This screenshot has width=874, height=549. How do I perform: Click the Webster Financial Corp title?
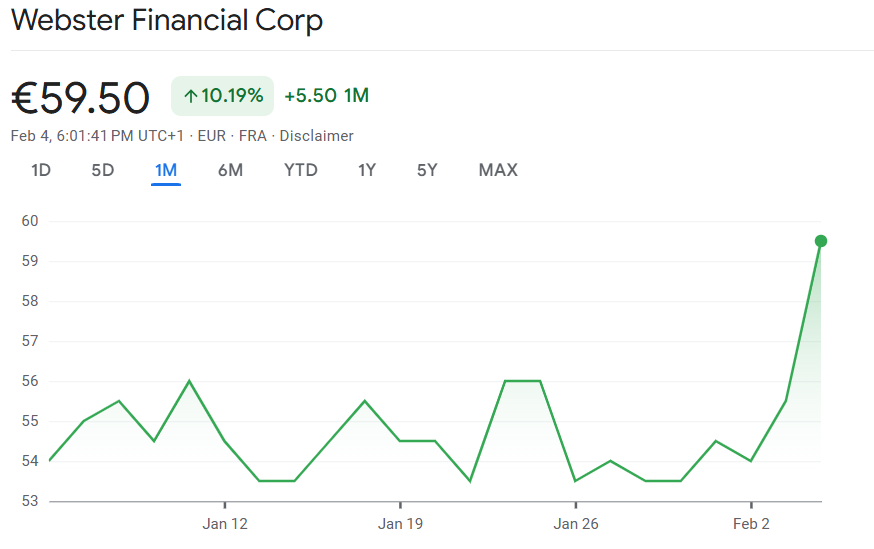[x=167, y=20]
